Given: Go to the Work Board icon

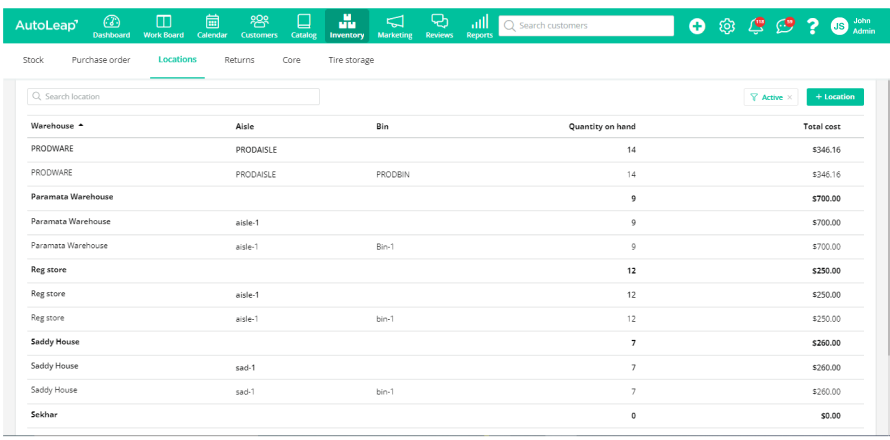Looking at the screenshot, I should (x=163, y=22).
